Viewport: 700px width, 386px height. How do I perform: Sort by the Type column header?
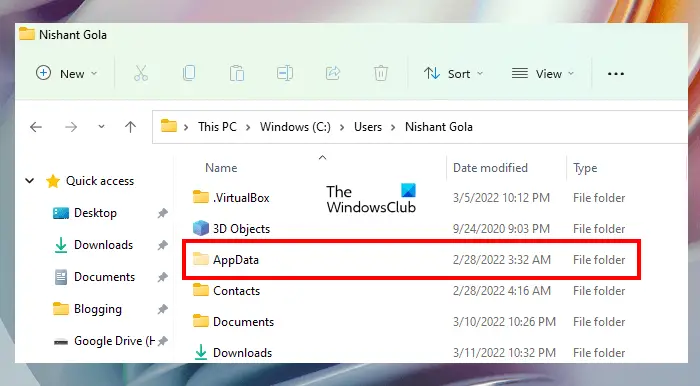(x=585, y=168)
